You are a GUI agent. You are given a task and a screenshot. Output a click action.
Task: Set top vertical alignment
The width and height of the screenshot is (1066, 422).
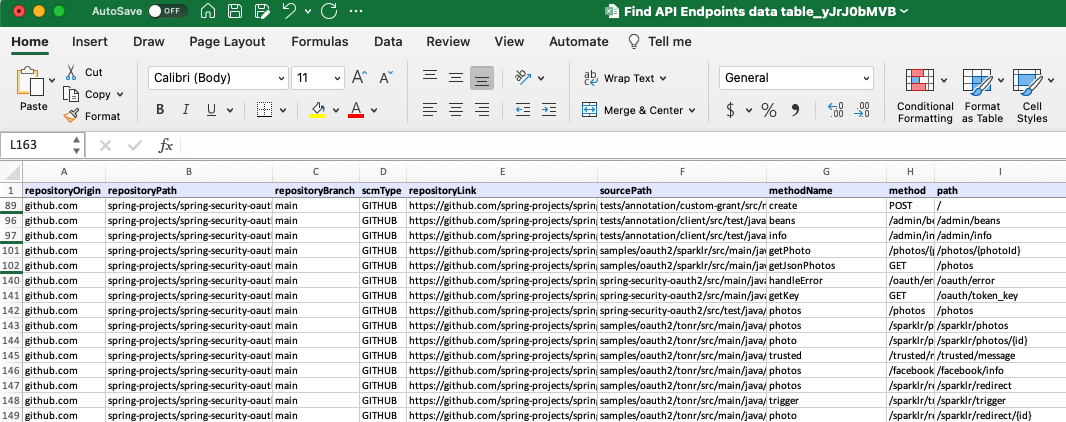430,77
